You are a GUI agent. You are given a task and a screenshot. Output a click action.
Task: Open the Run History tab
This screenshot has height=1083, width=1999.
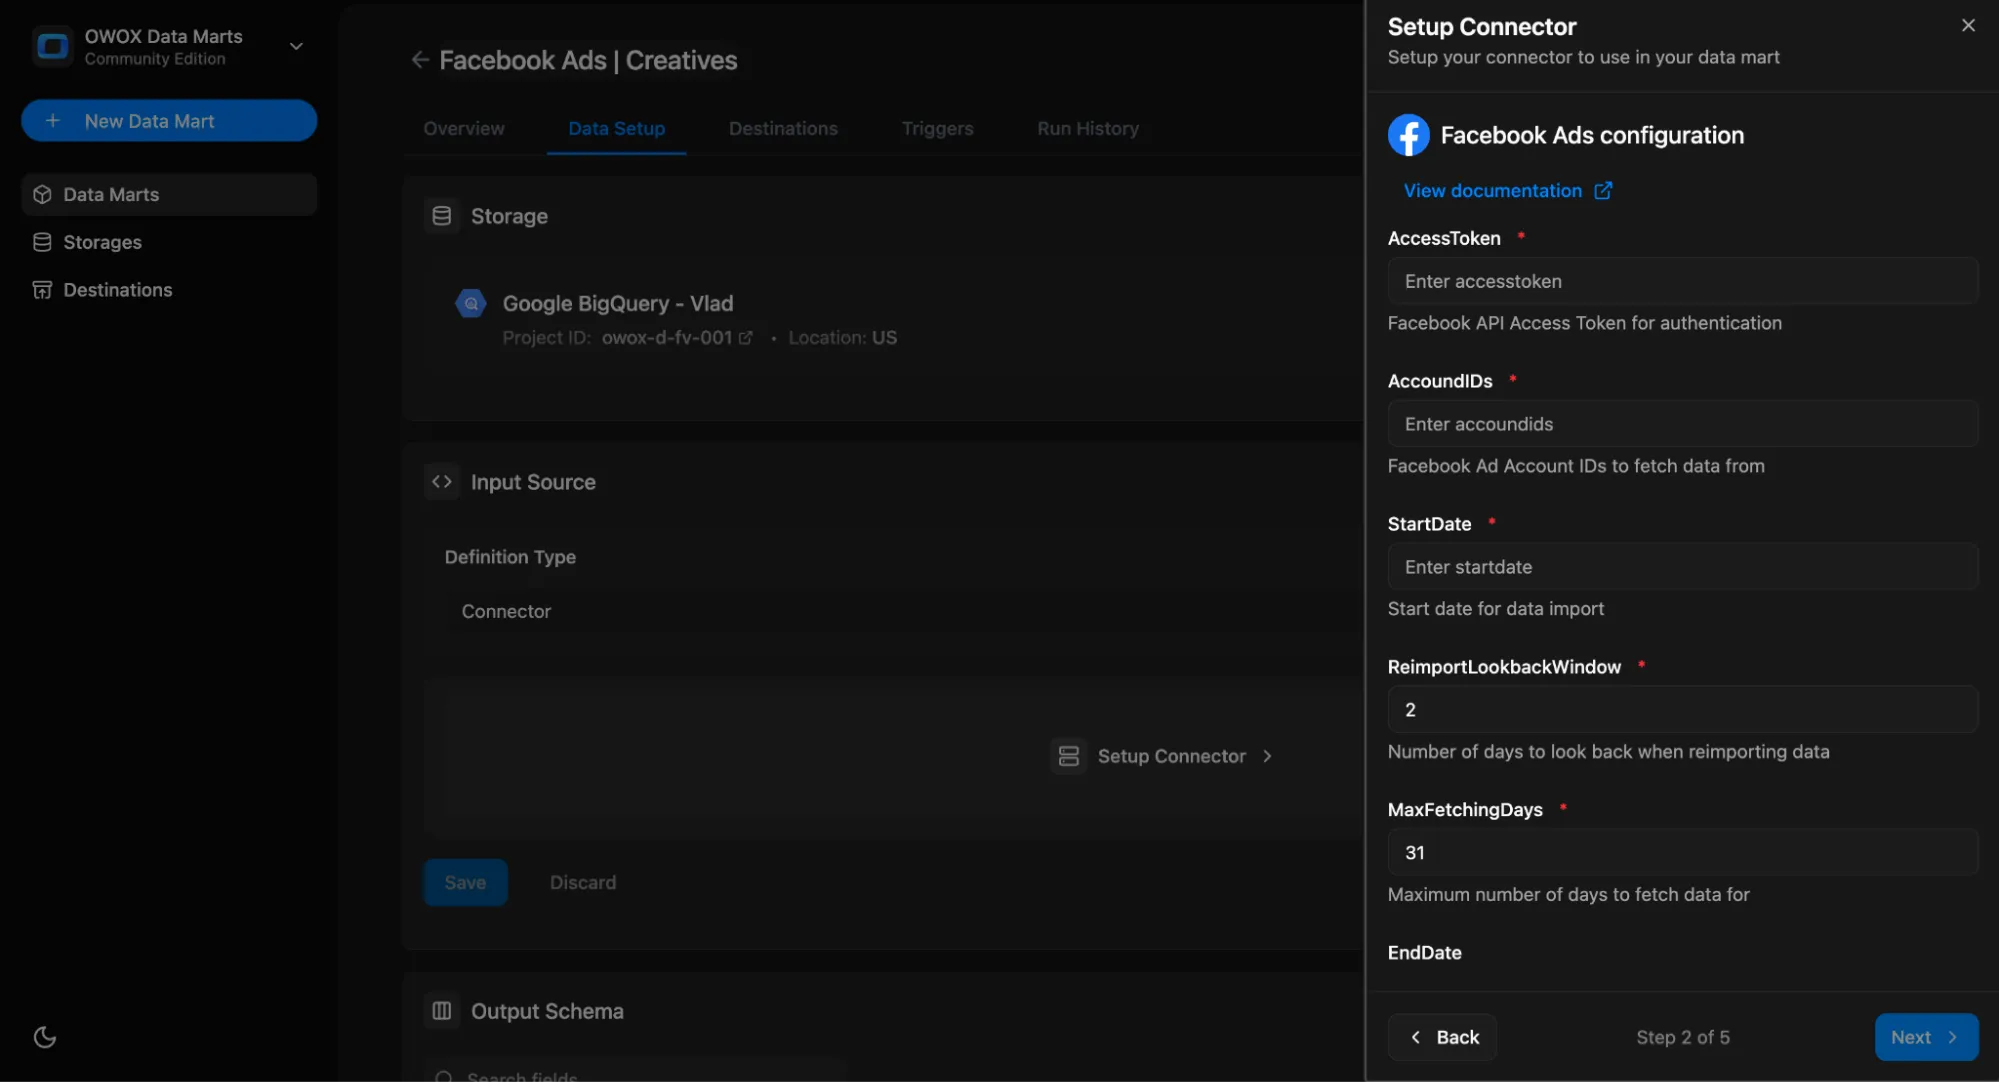pos(1087,128)
